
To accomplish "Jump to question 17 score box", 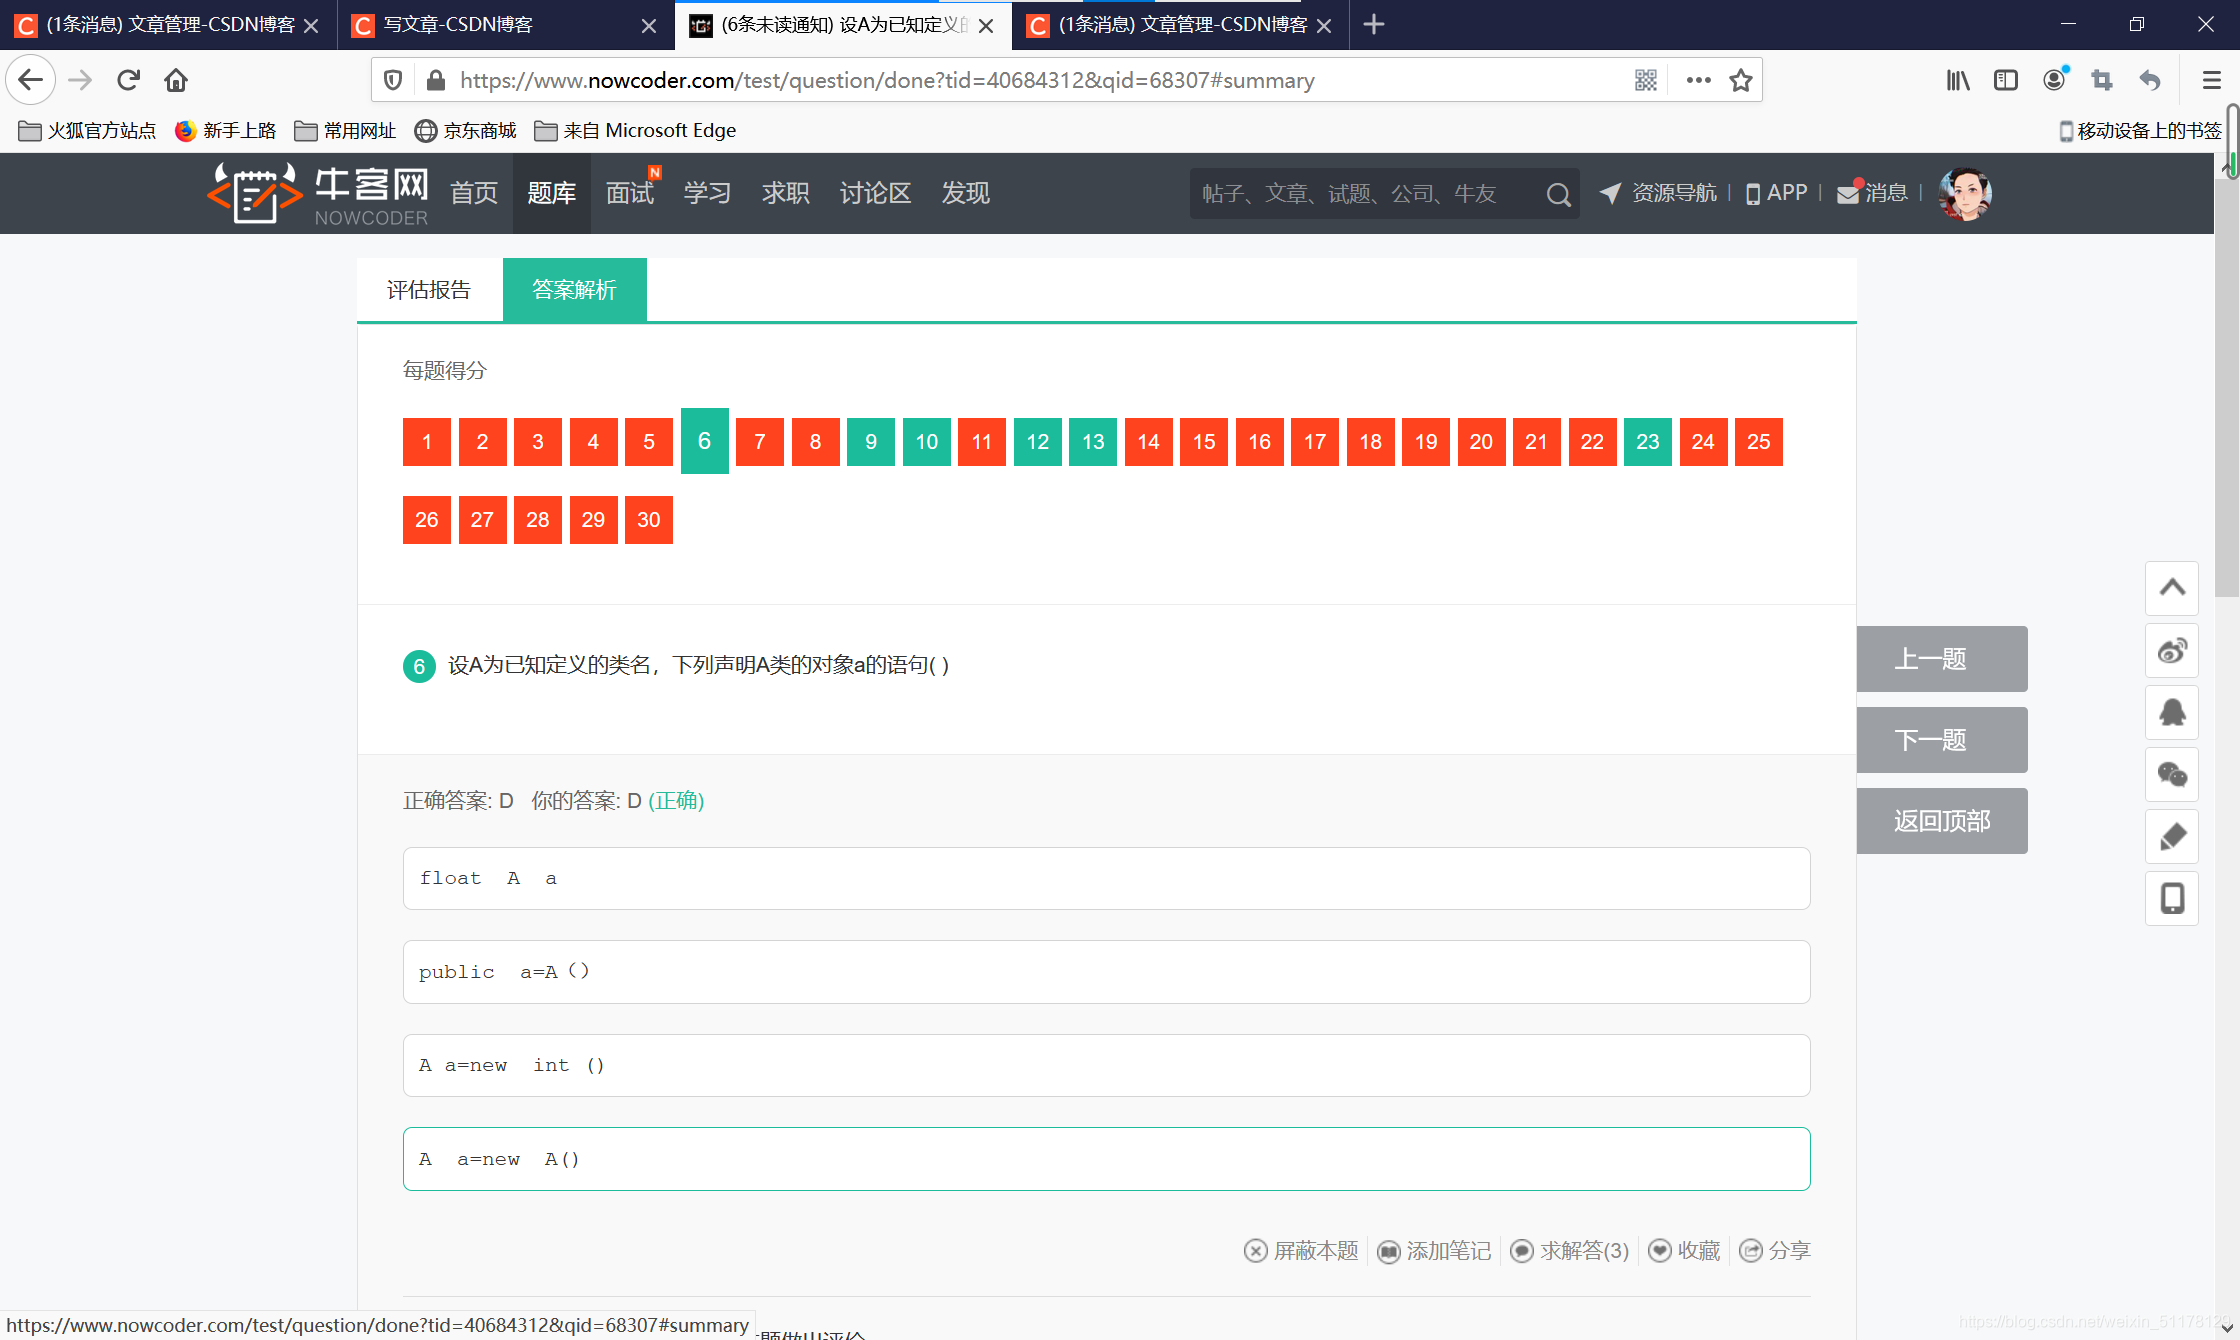I will [x=1315, y=442].
